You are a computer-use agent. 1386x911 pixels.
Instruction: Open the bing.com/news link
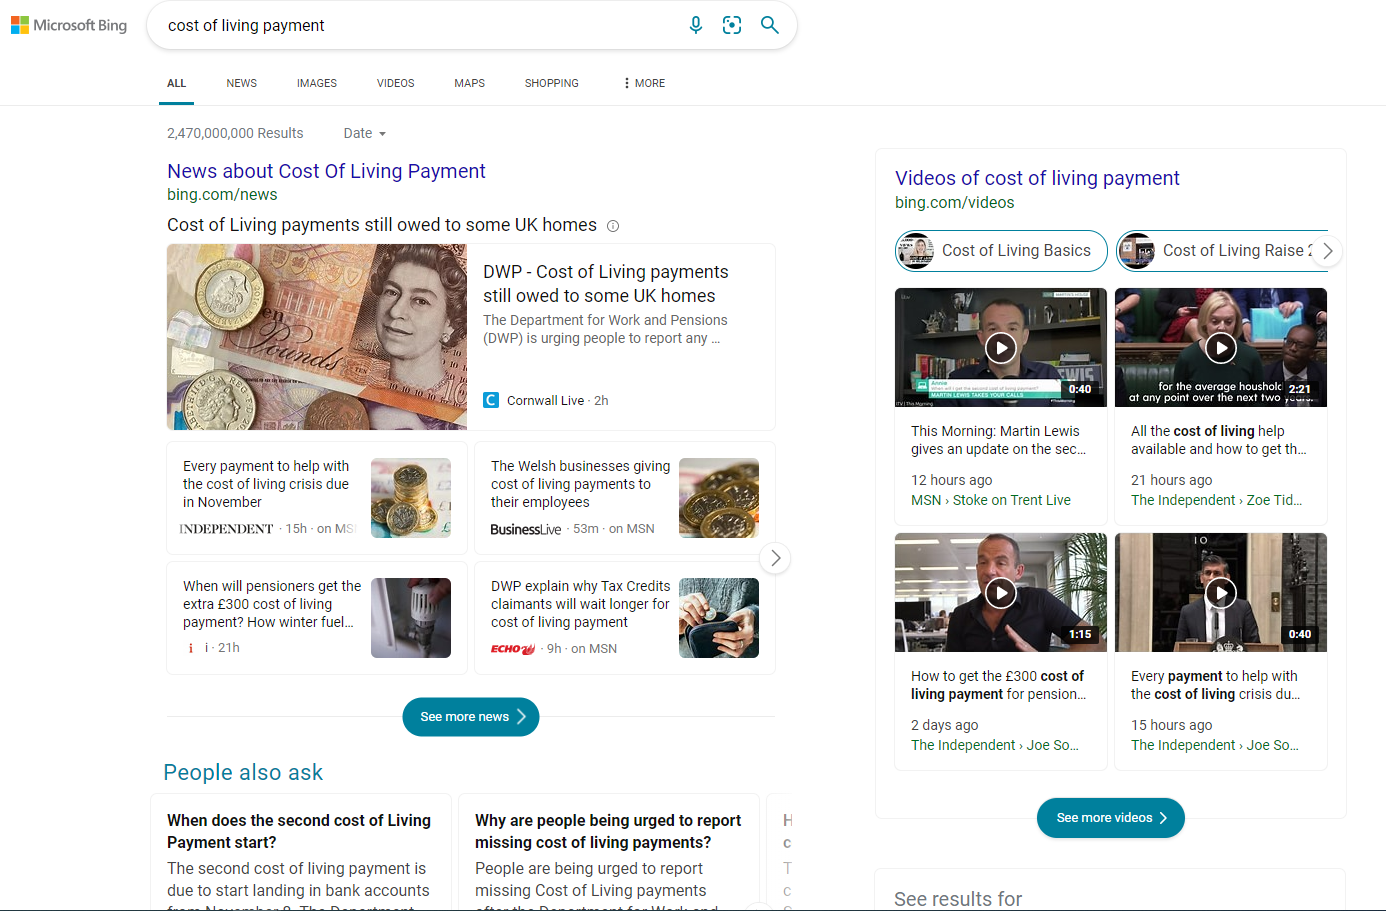222,195
